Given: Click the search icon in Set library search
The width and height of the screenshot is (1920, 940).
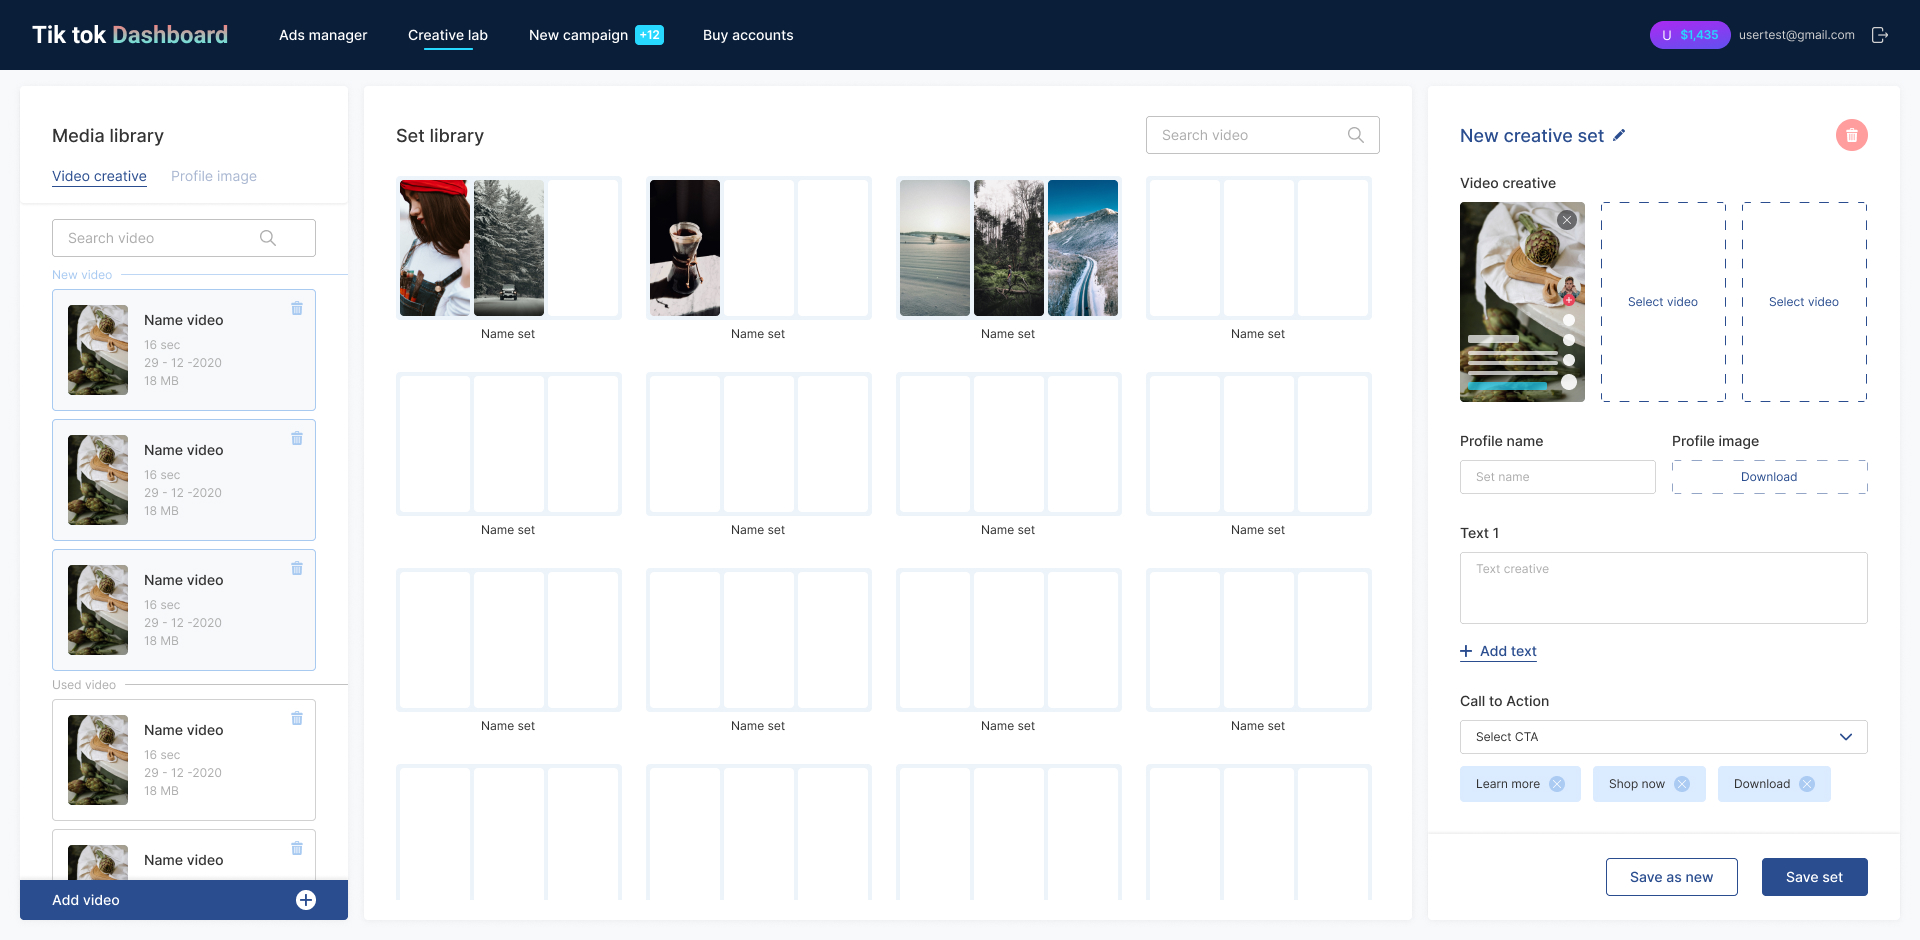Looking at the screenshot, I should (x=1356, y=135).
